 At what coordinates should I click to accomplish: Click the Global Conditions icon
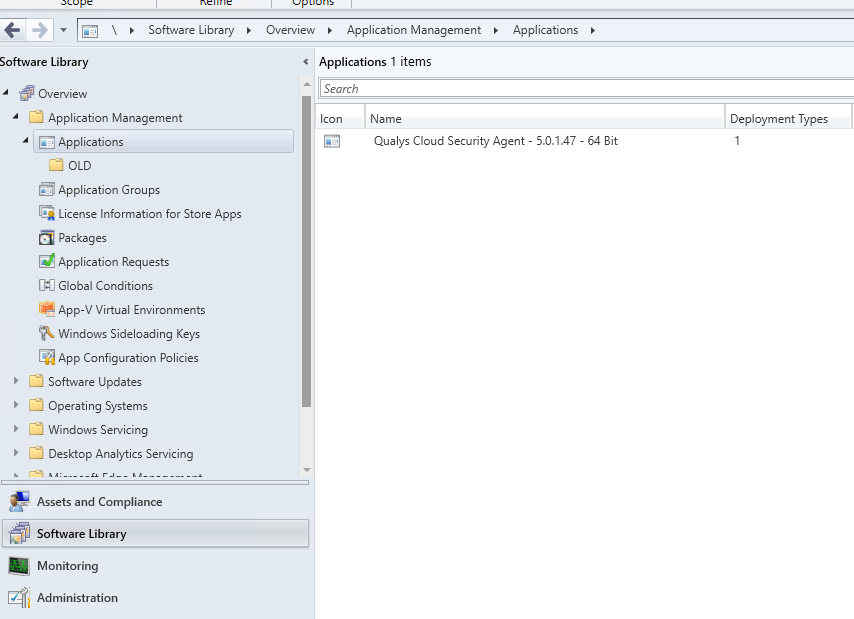coord(46,286)
